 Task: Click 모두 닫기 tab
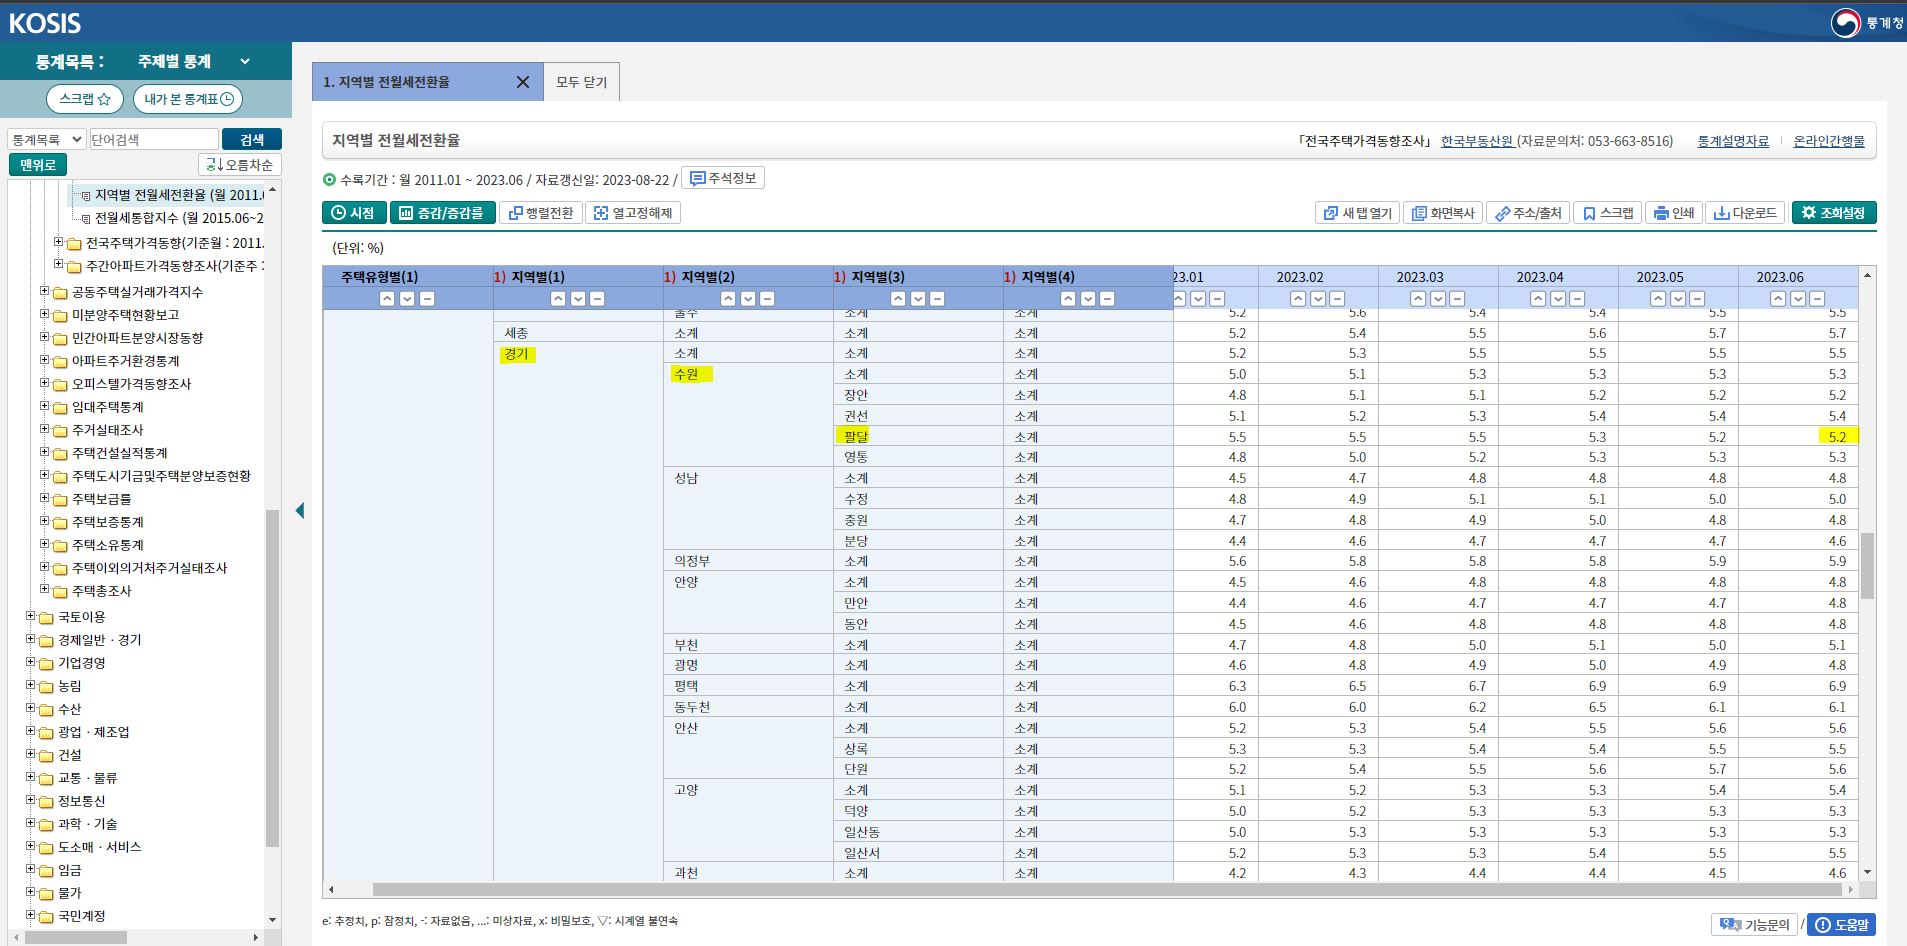(582, 82)
